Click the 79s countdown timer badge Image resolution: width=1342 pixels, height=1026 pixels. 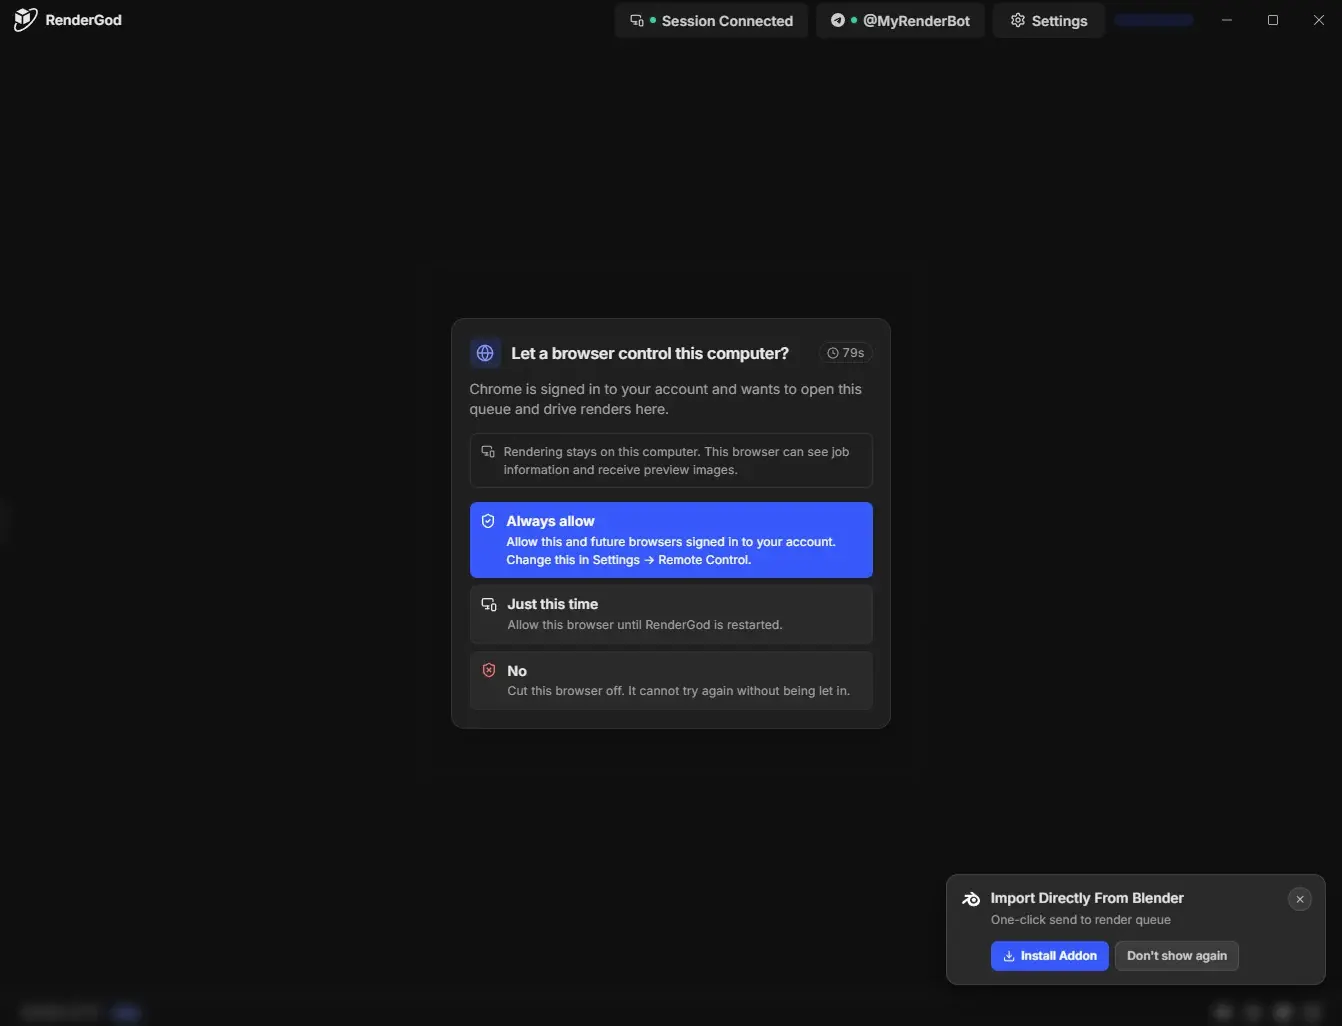[846, 353]
